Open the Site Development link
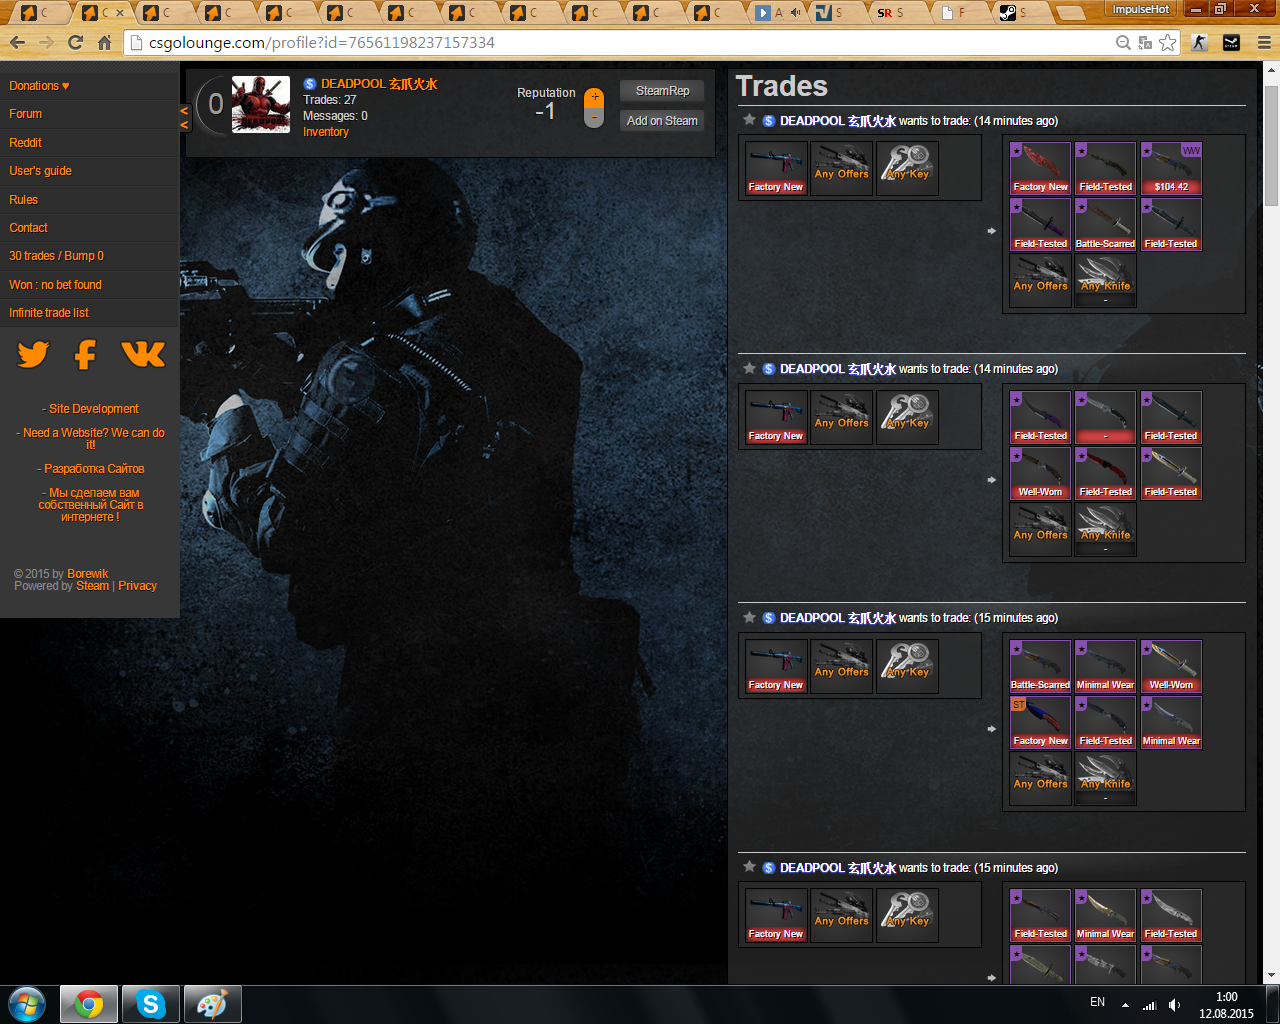Image resolution: width=1280 pixels, height=1024 pixels. pos(93,409)
